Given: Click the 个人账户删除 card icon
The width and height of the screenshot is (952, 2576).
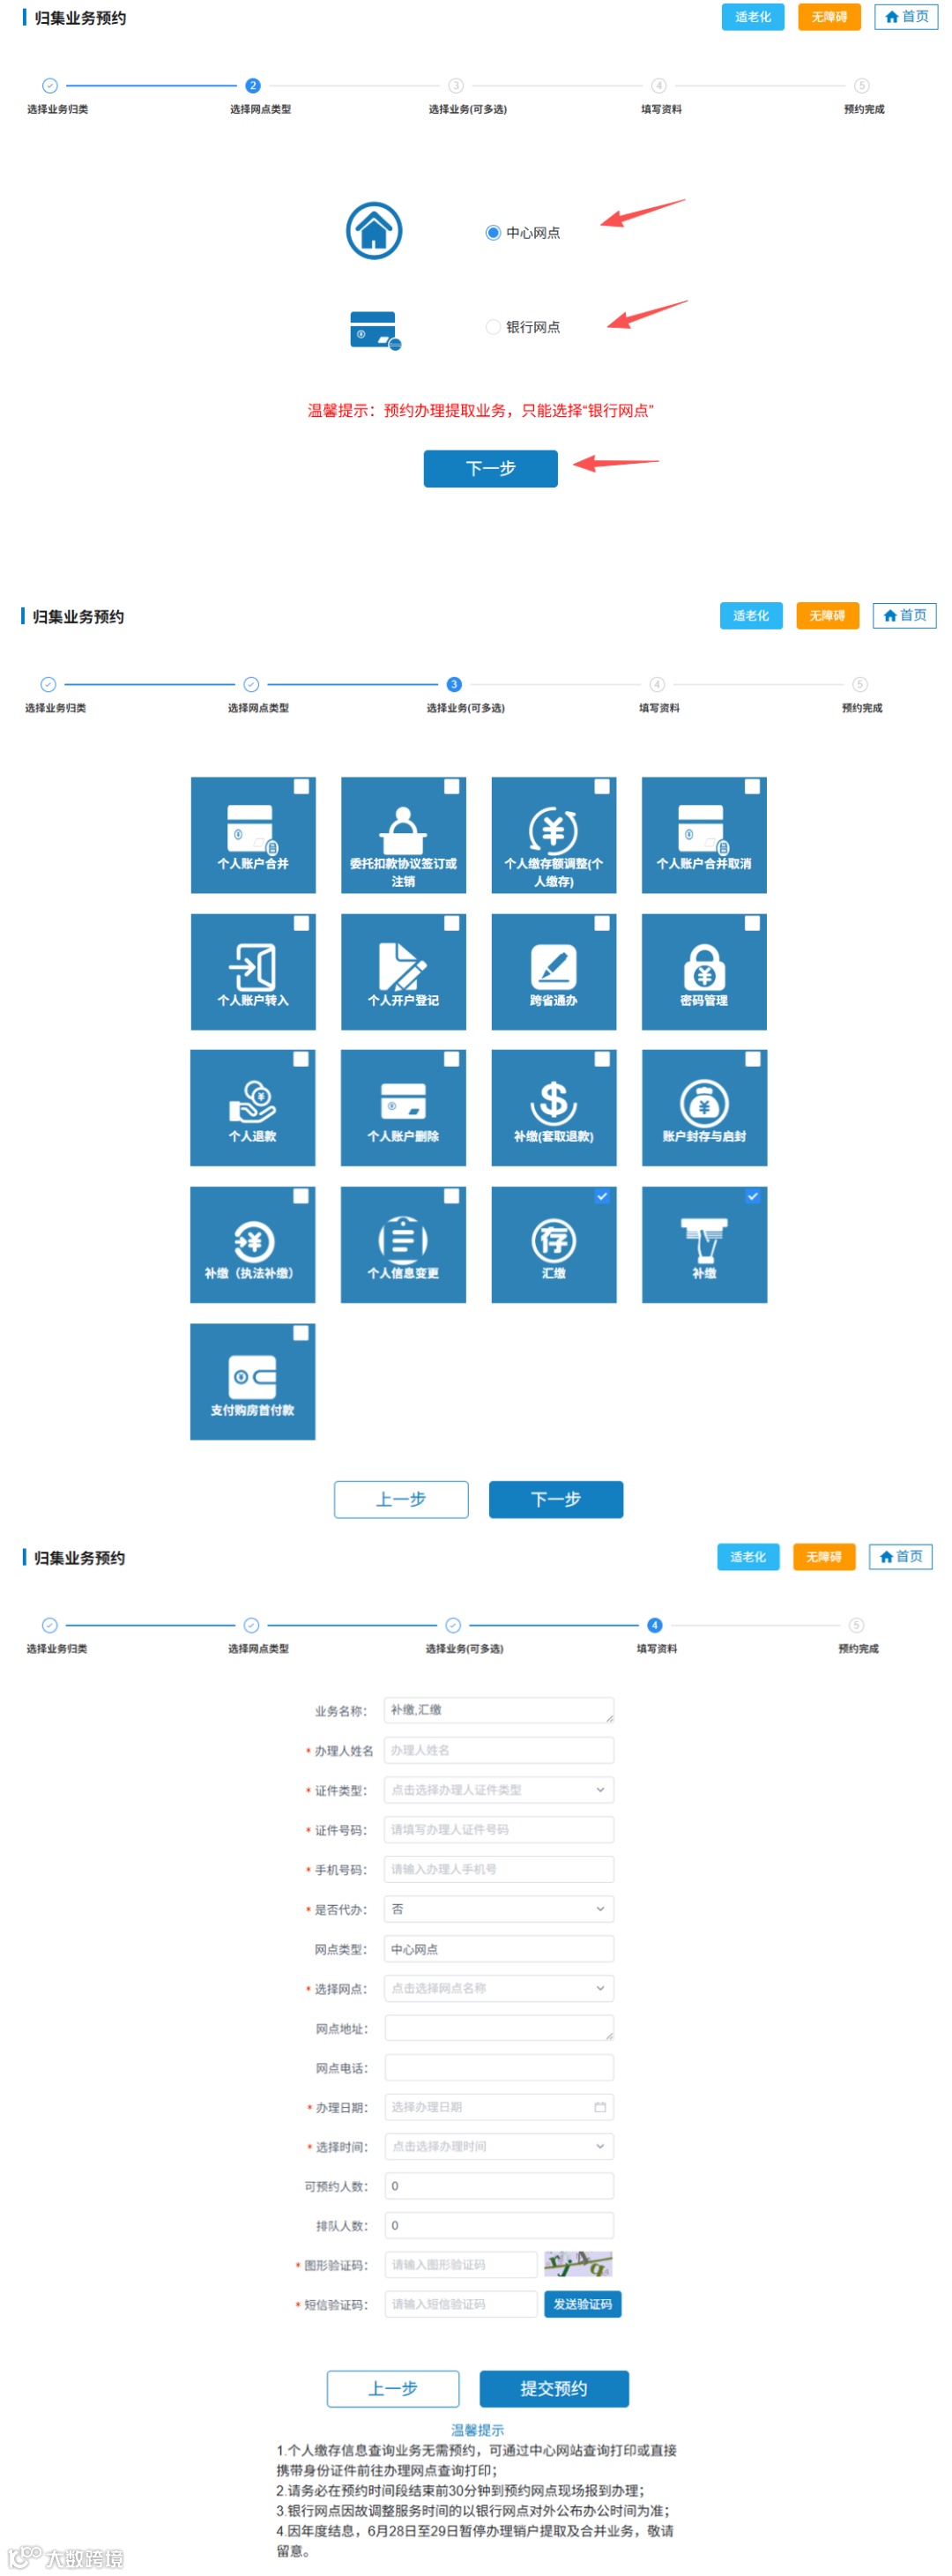Looking at the screenshot, I should pyautogui.click(x=403, y=1102).
